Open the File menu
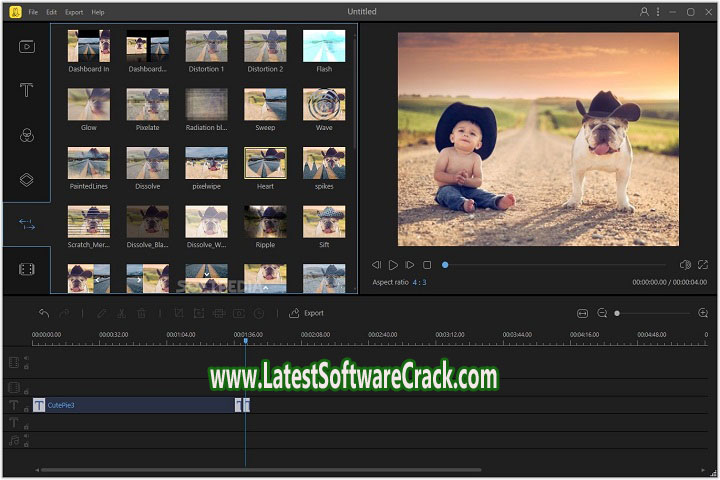The height and width of the screenshot is (480, 720). (33, 12)
